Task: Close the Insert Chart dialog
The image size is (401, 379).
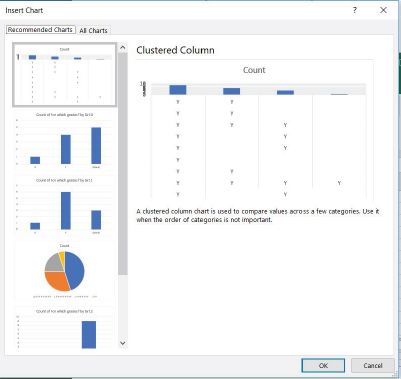Action: coord(383,10)
